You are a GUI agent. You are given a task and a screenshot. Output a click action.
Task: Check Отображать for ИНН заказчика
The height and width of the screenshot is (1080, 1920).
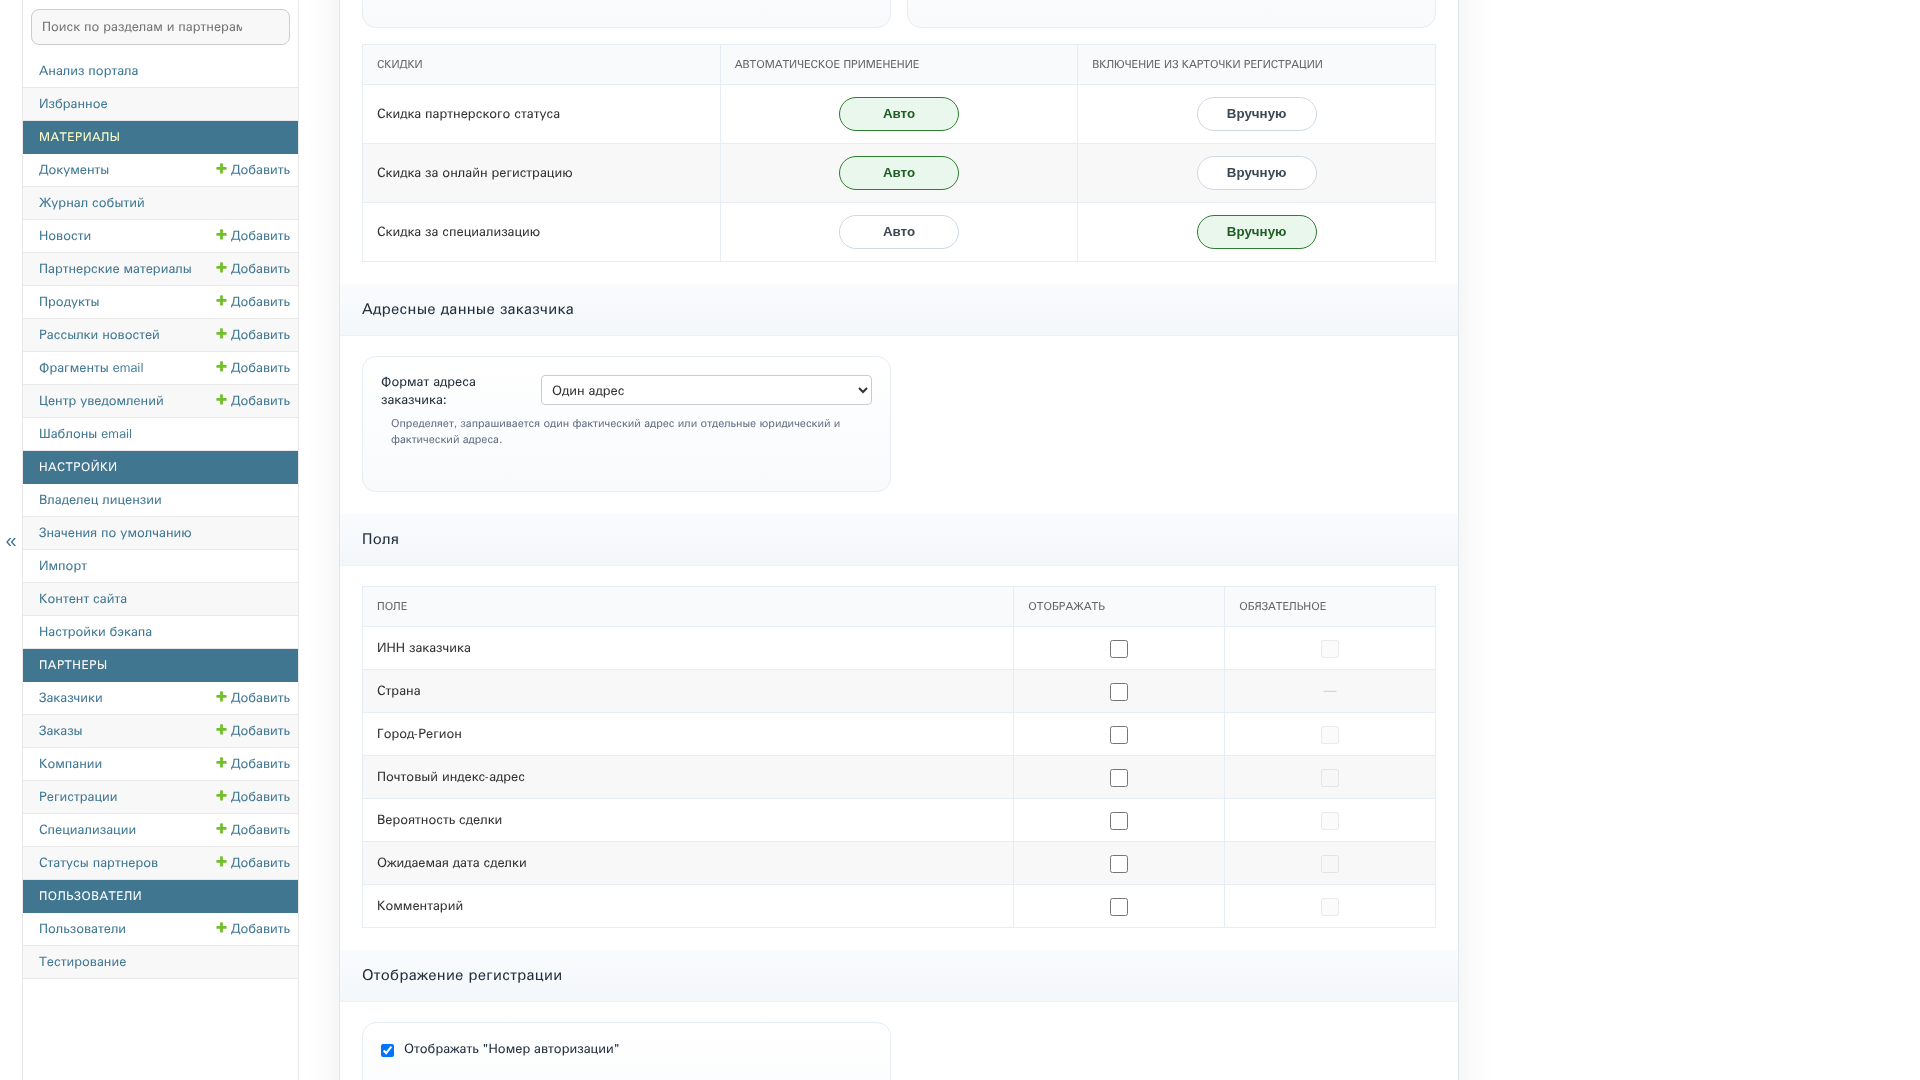(1119, 649)
